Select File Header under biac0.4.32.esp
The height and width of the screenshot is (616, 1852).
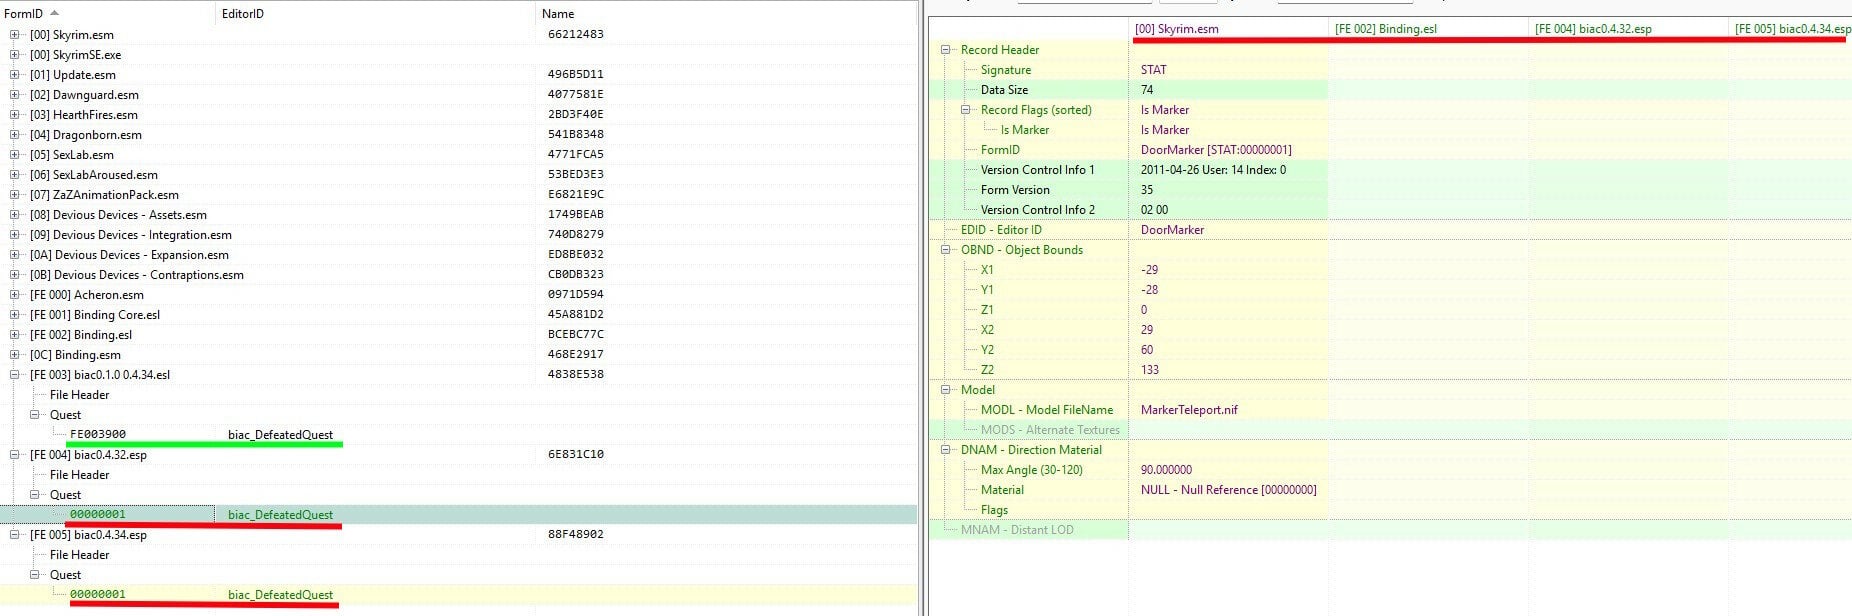click(x=79, y=474)
